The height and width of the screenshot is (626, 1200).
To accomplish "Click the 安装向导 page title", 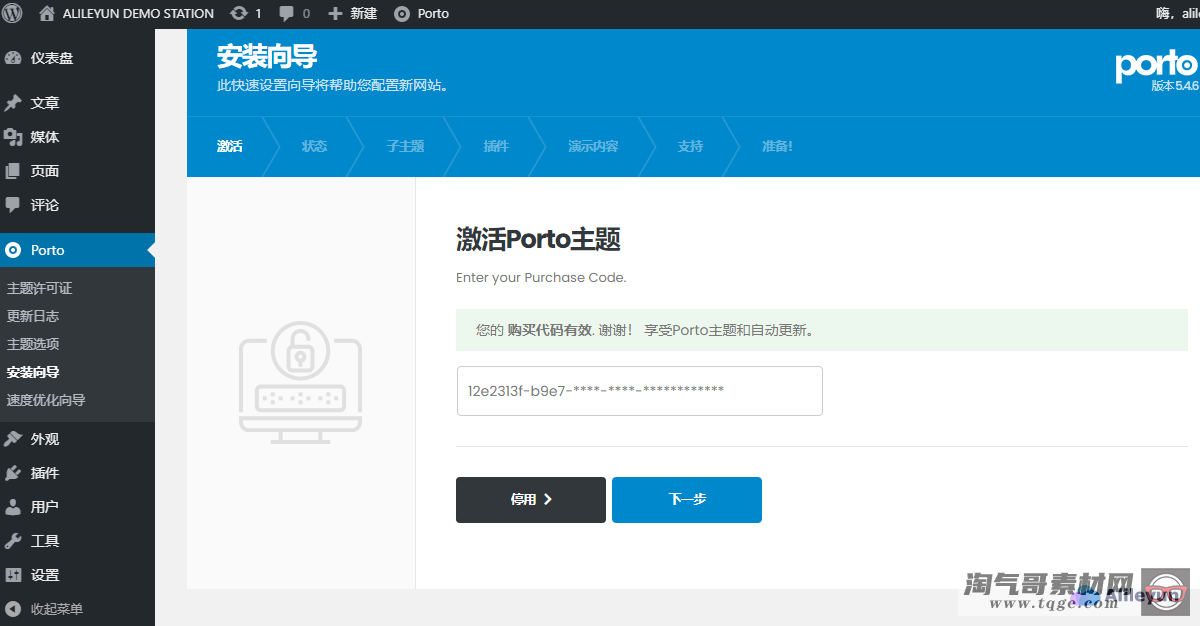I will 267,57.
